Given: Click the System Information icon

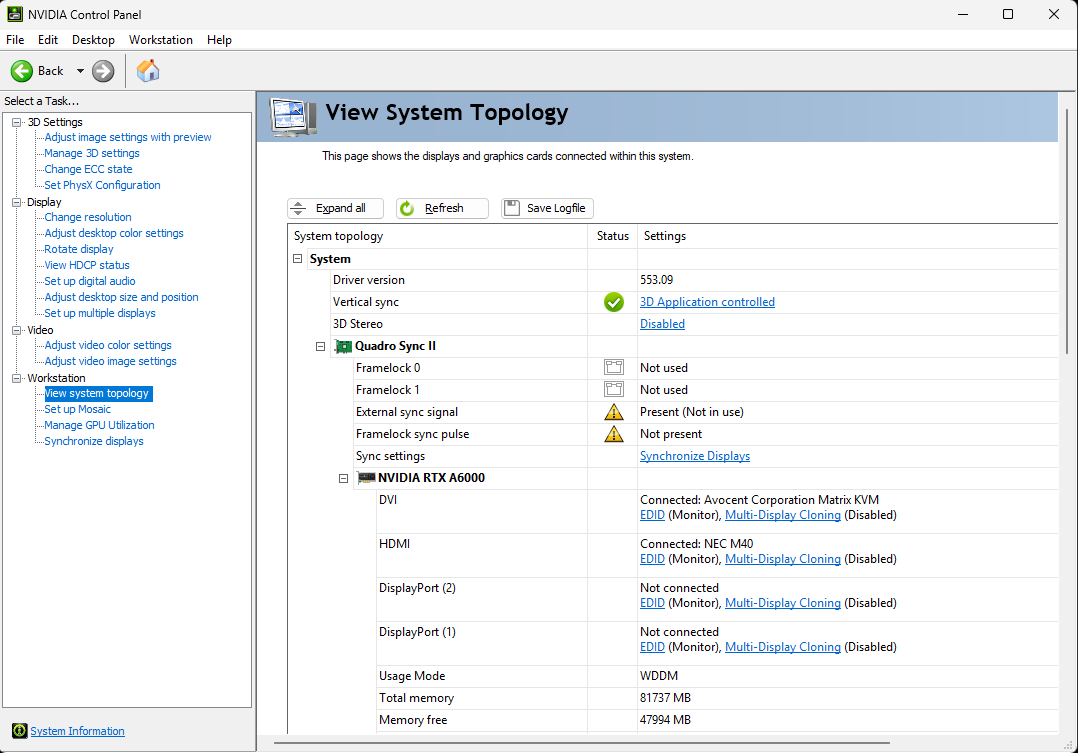Looking at the screenshot, I should pos(19,731).
